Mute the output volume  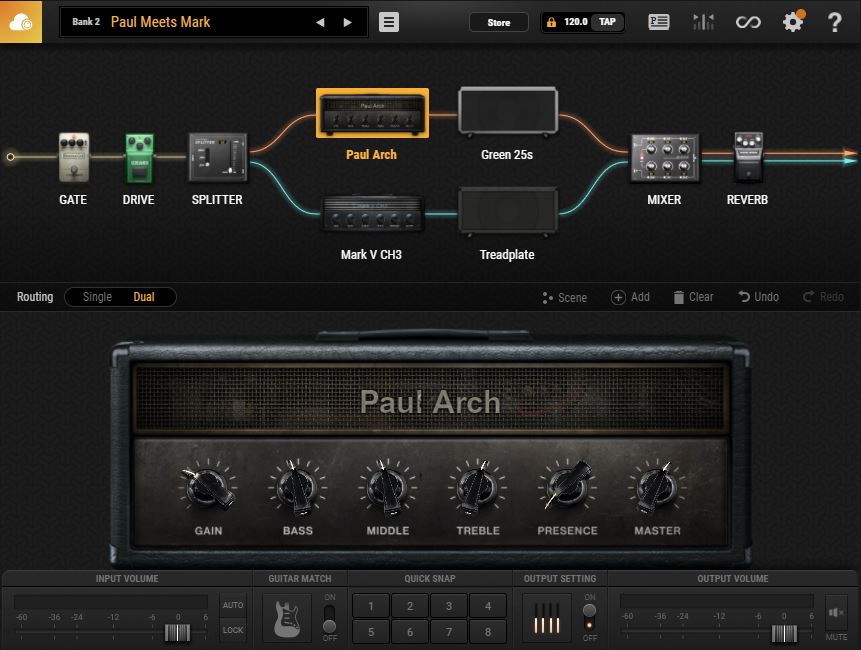tap(837, 613)
